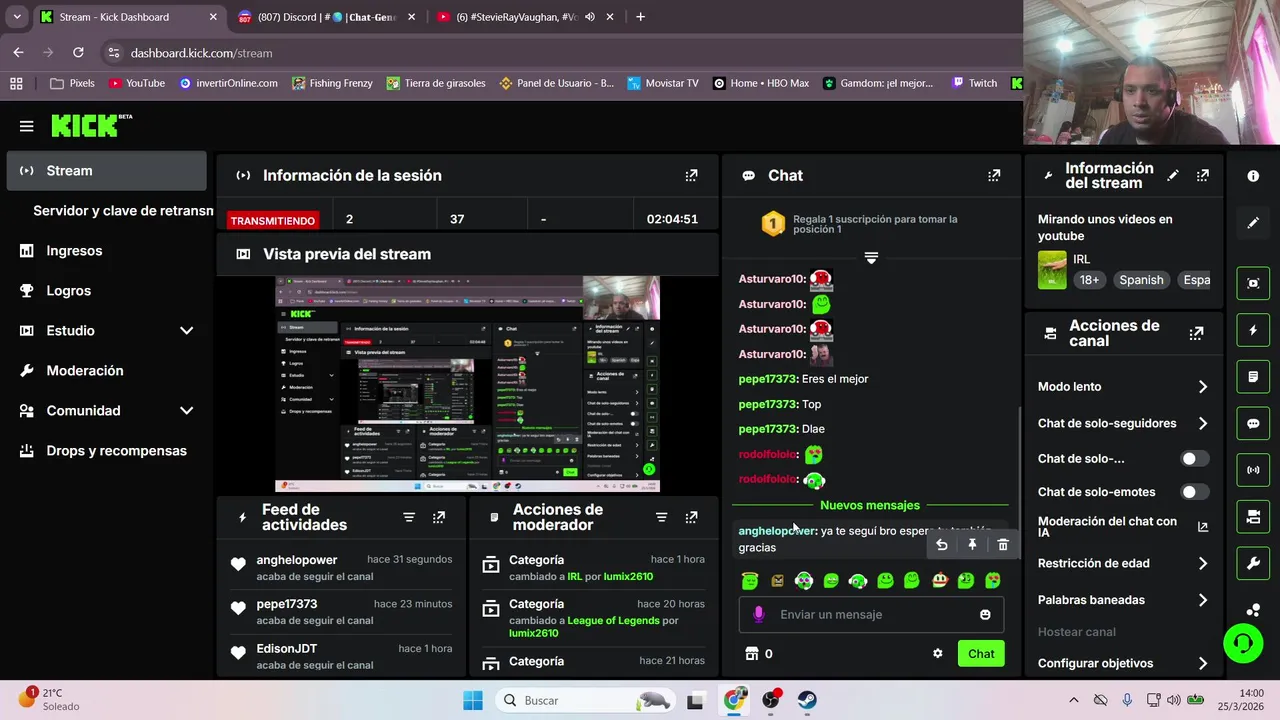The height and width of the screenshot is (720, 1280).
Task: Open Servidor y clave de retransmisión page
Action: pos(122,211)
